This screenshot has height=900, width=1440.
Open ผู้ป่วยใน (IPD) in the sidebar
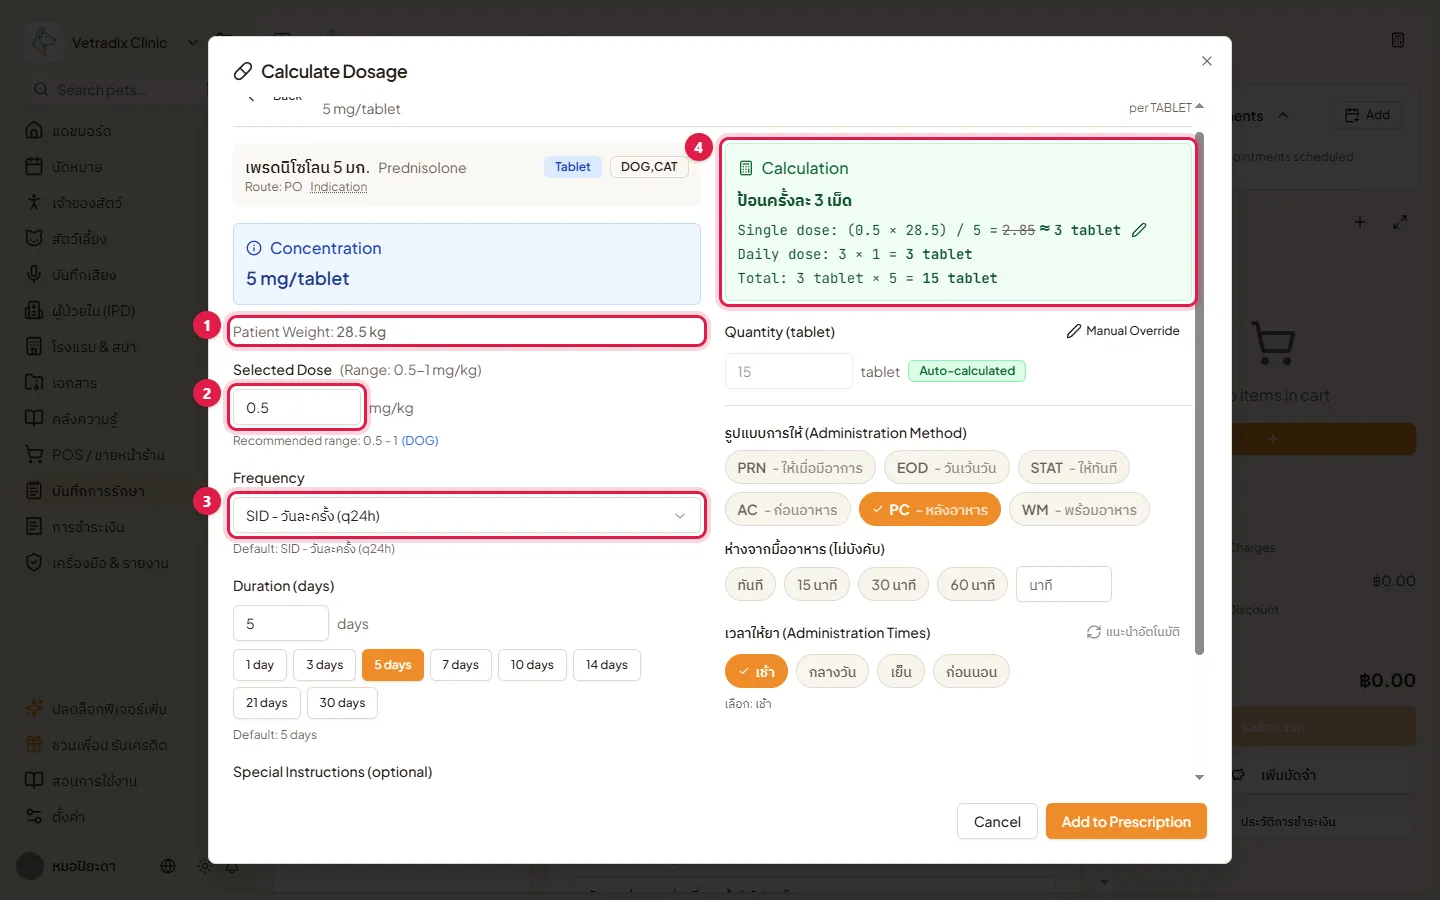(x=93, y=311)
